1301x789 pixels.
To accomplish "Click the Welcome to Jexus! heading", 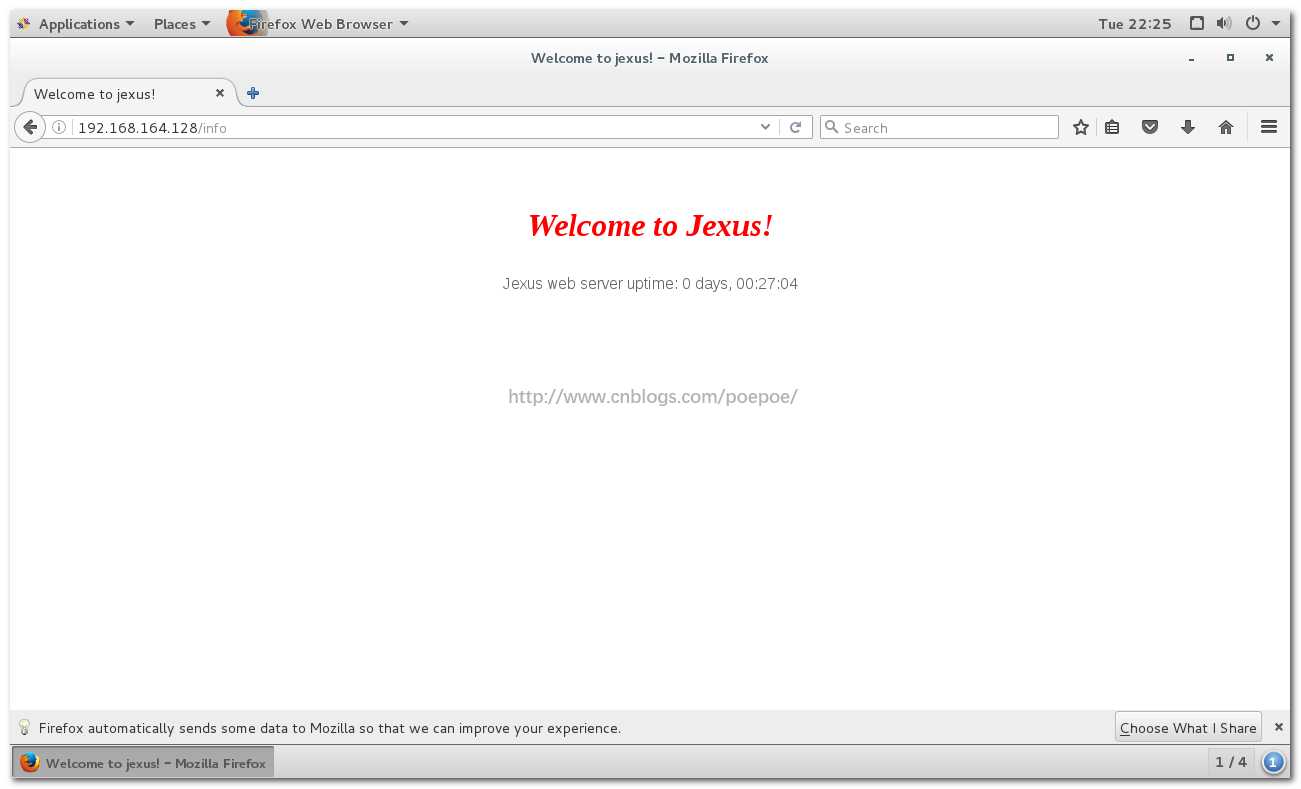I will coord(650,226).
